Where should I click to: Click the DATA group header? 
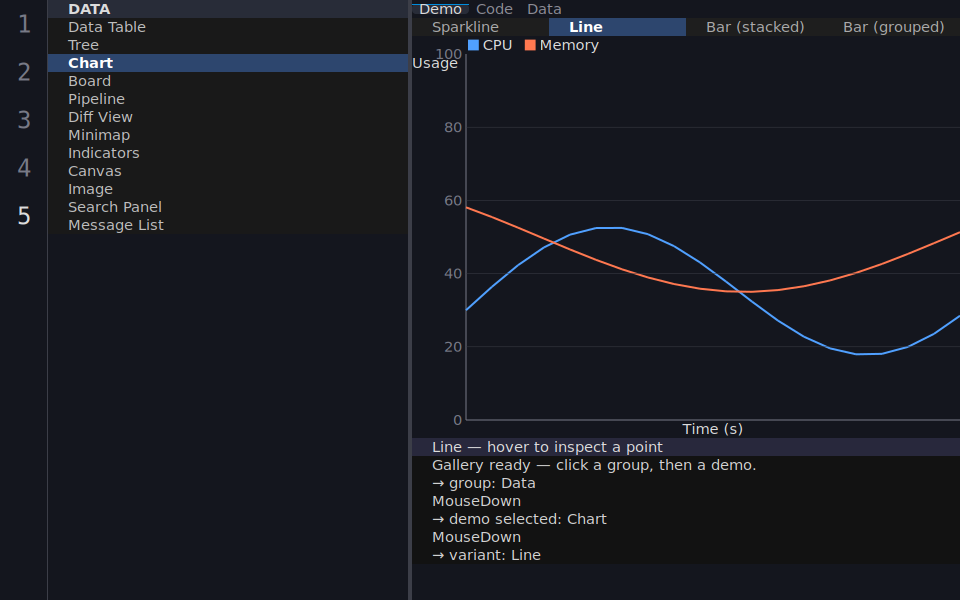(x=228, y=9)
